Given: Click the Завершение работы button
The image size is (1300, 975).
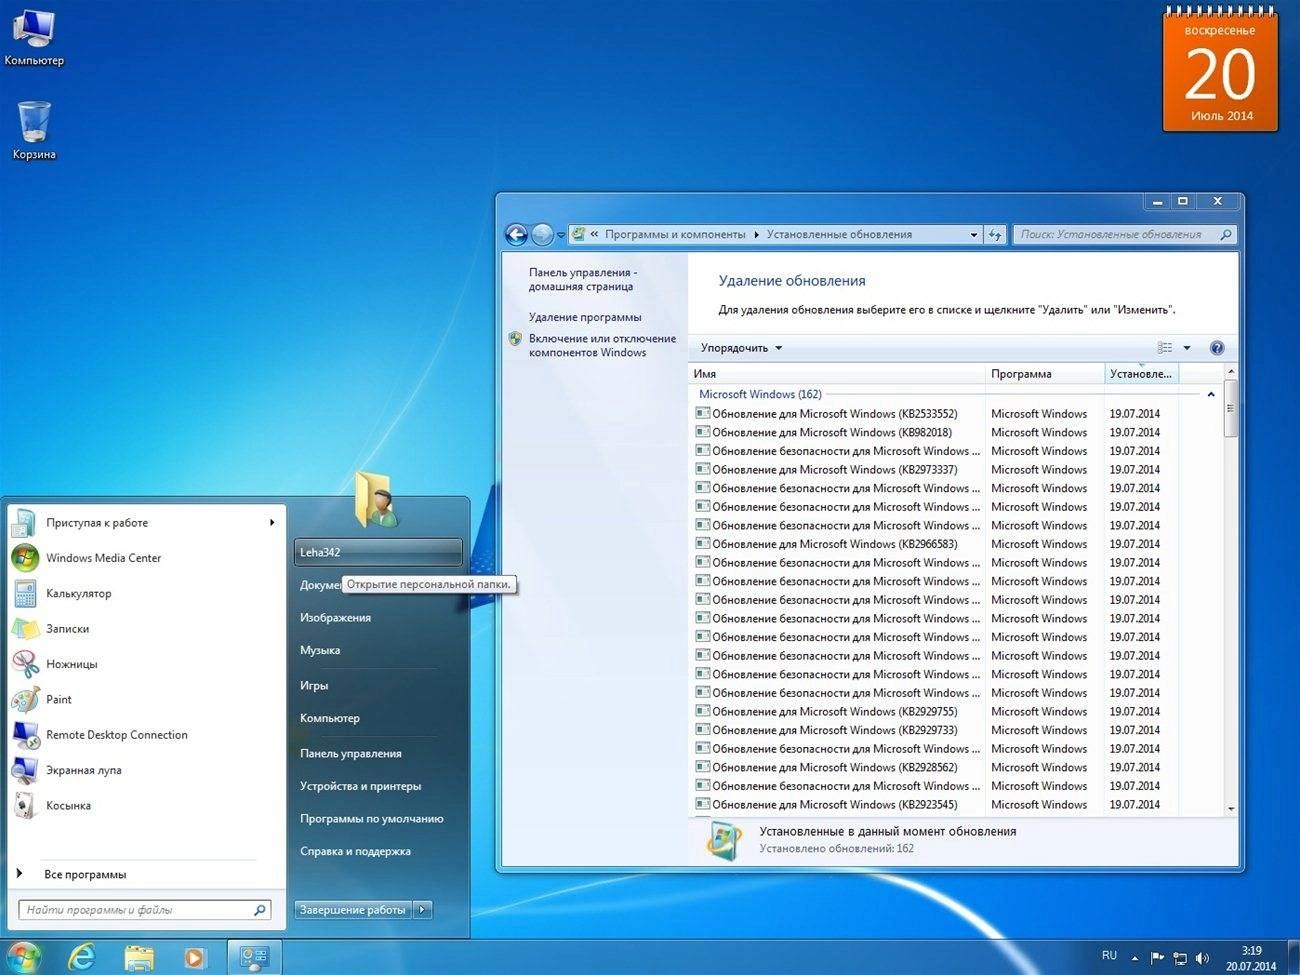Looking at the screenshot, I should pos(353,910).
